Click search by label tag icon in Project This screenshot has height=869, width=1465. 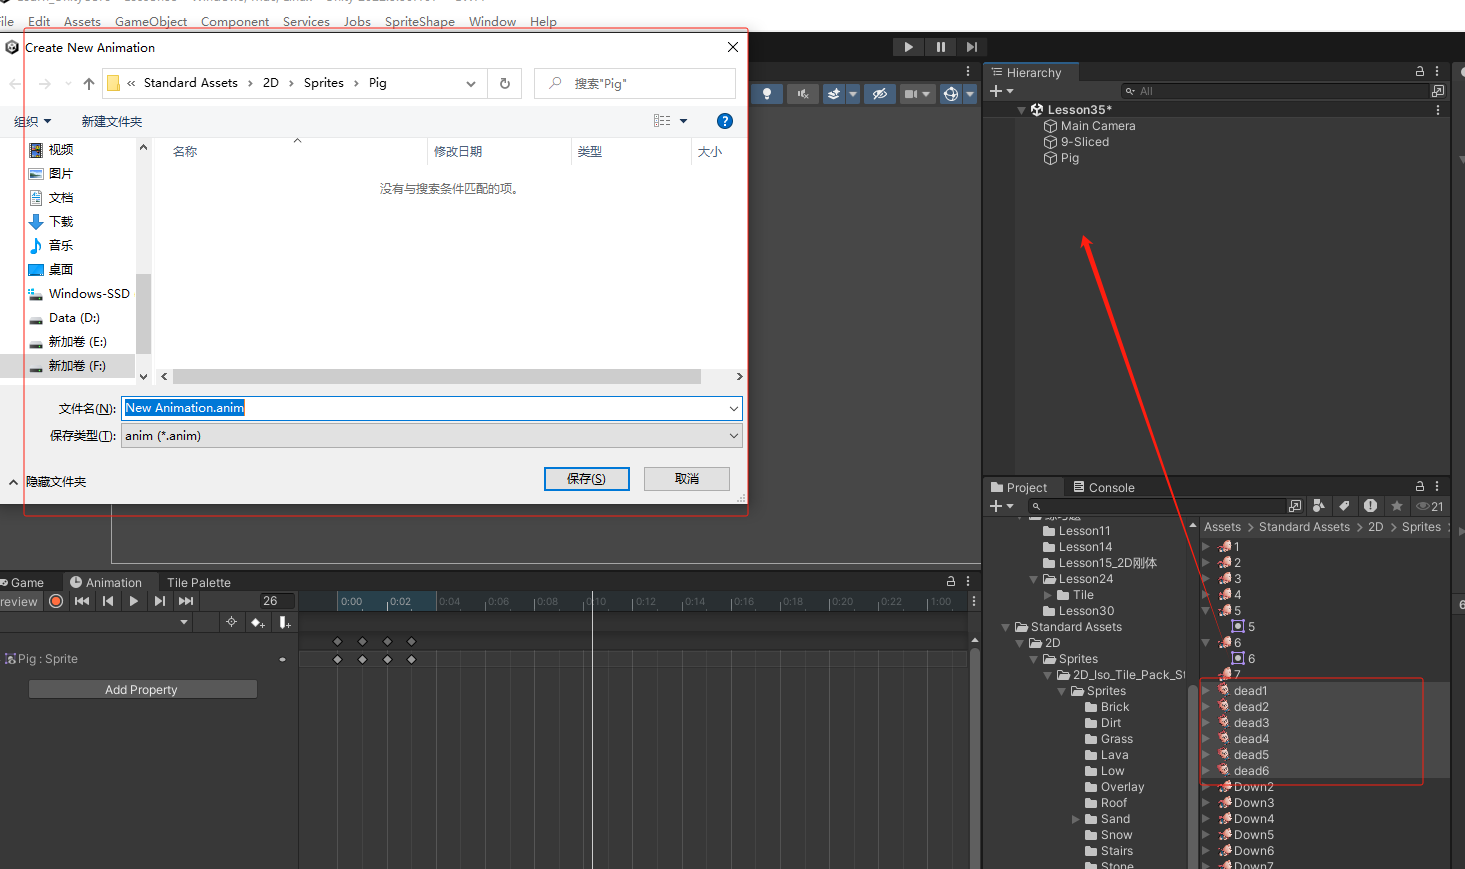tap(1344, 506)
